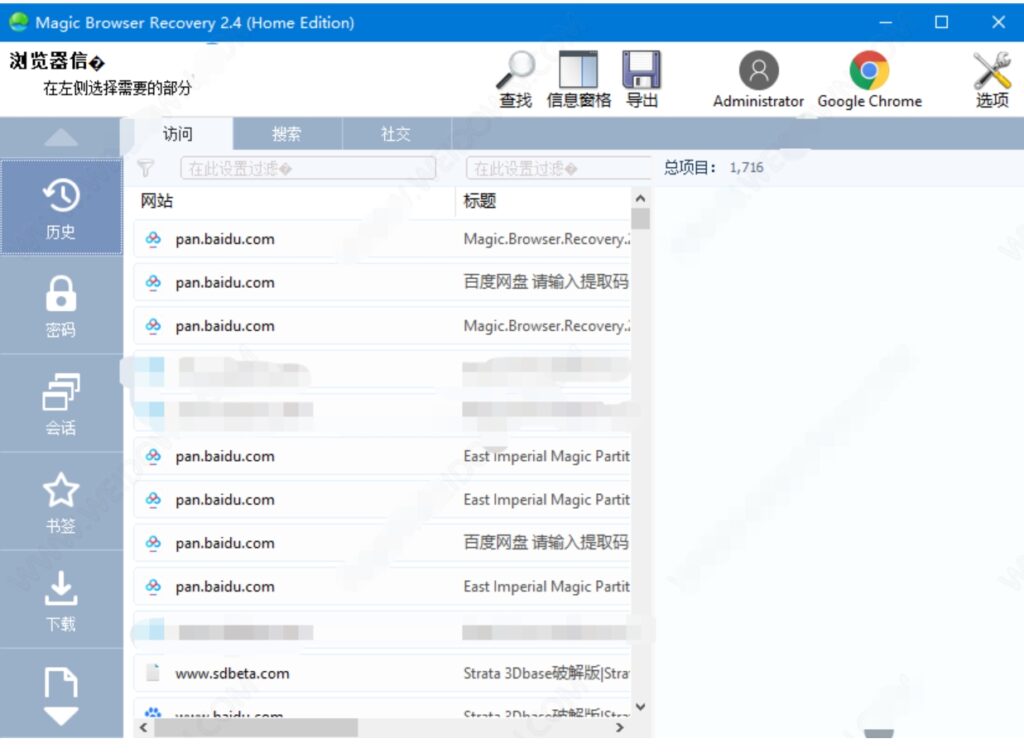Open the 会话 sessions section
This screenshot has width=1024, height=753.
point(61,404)
